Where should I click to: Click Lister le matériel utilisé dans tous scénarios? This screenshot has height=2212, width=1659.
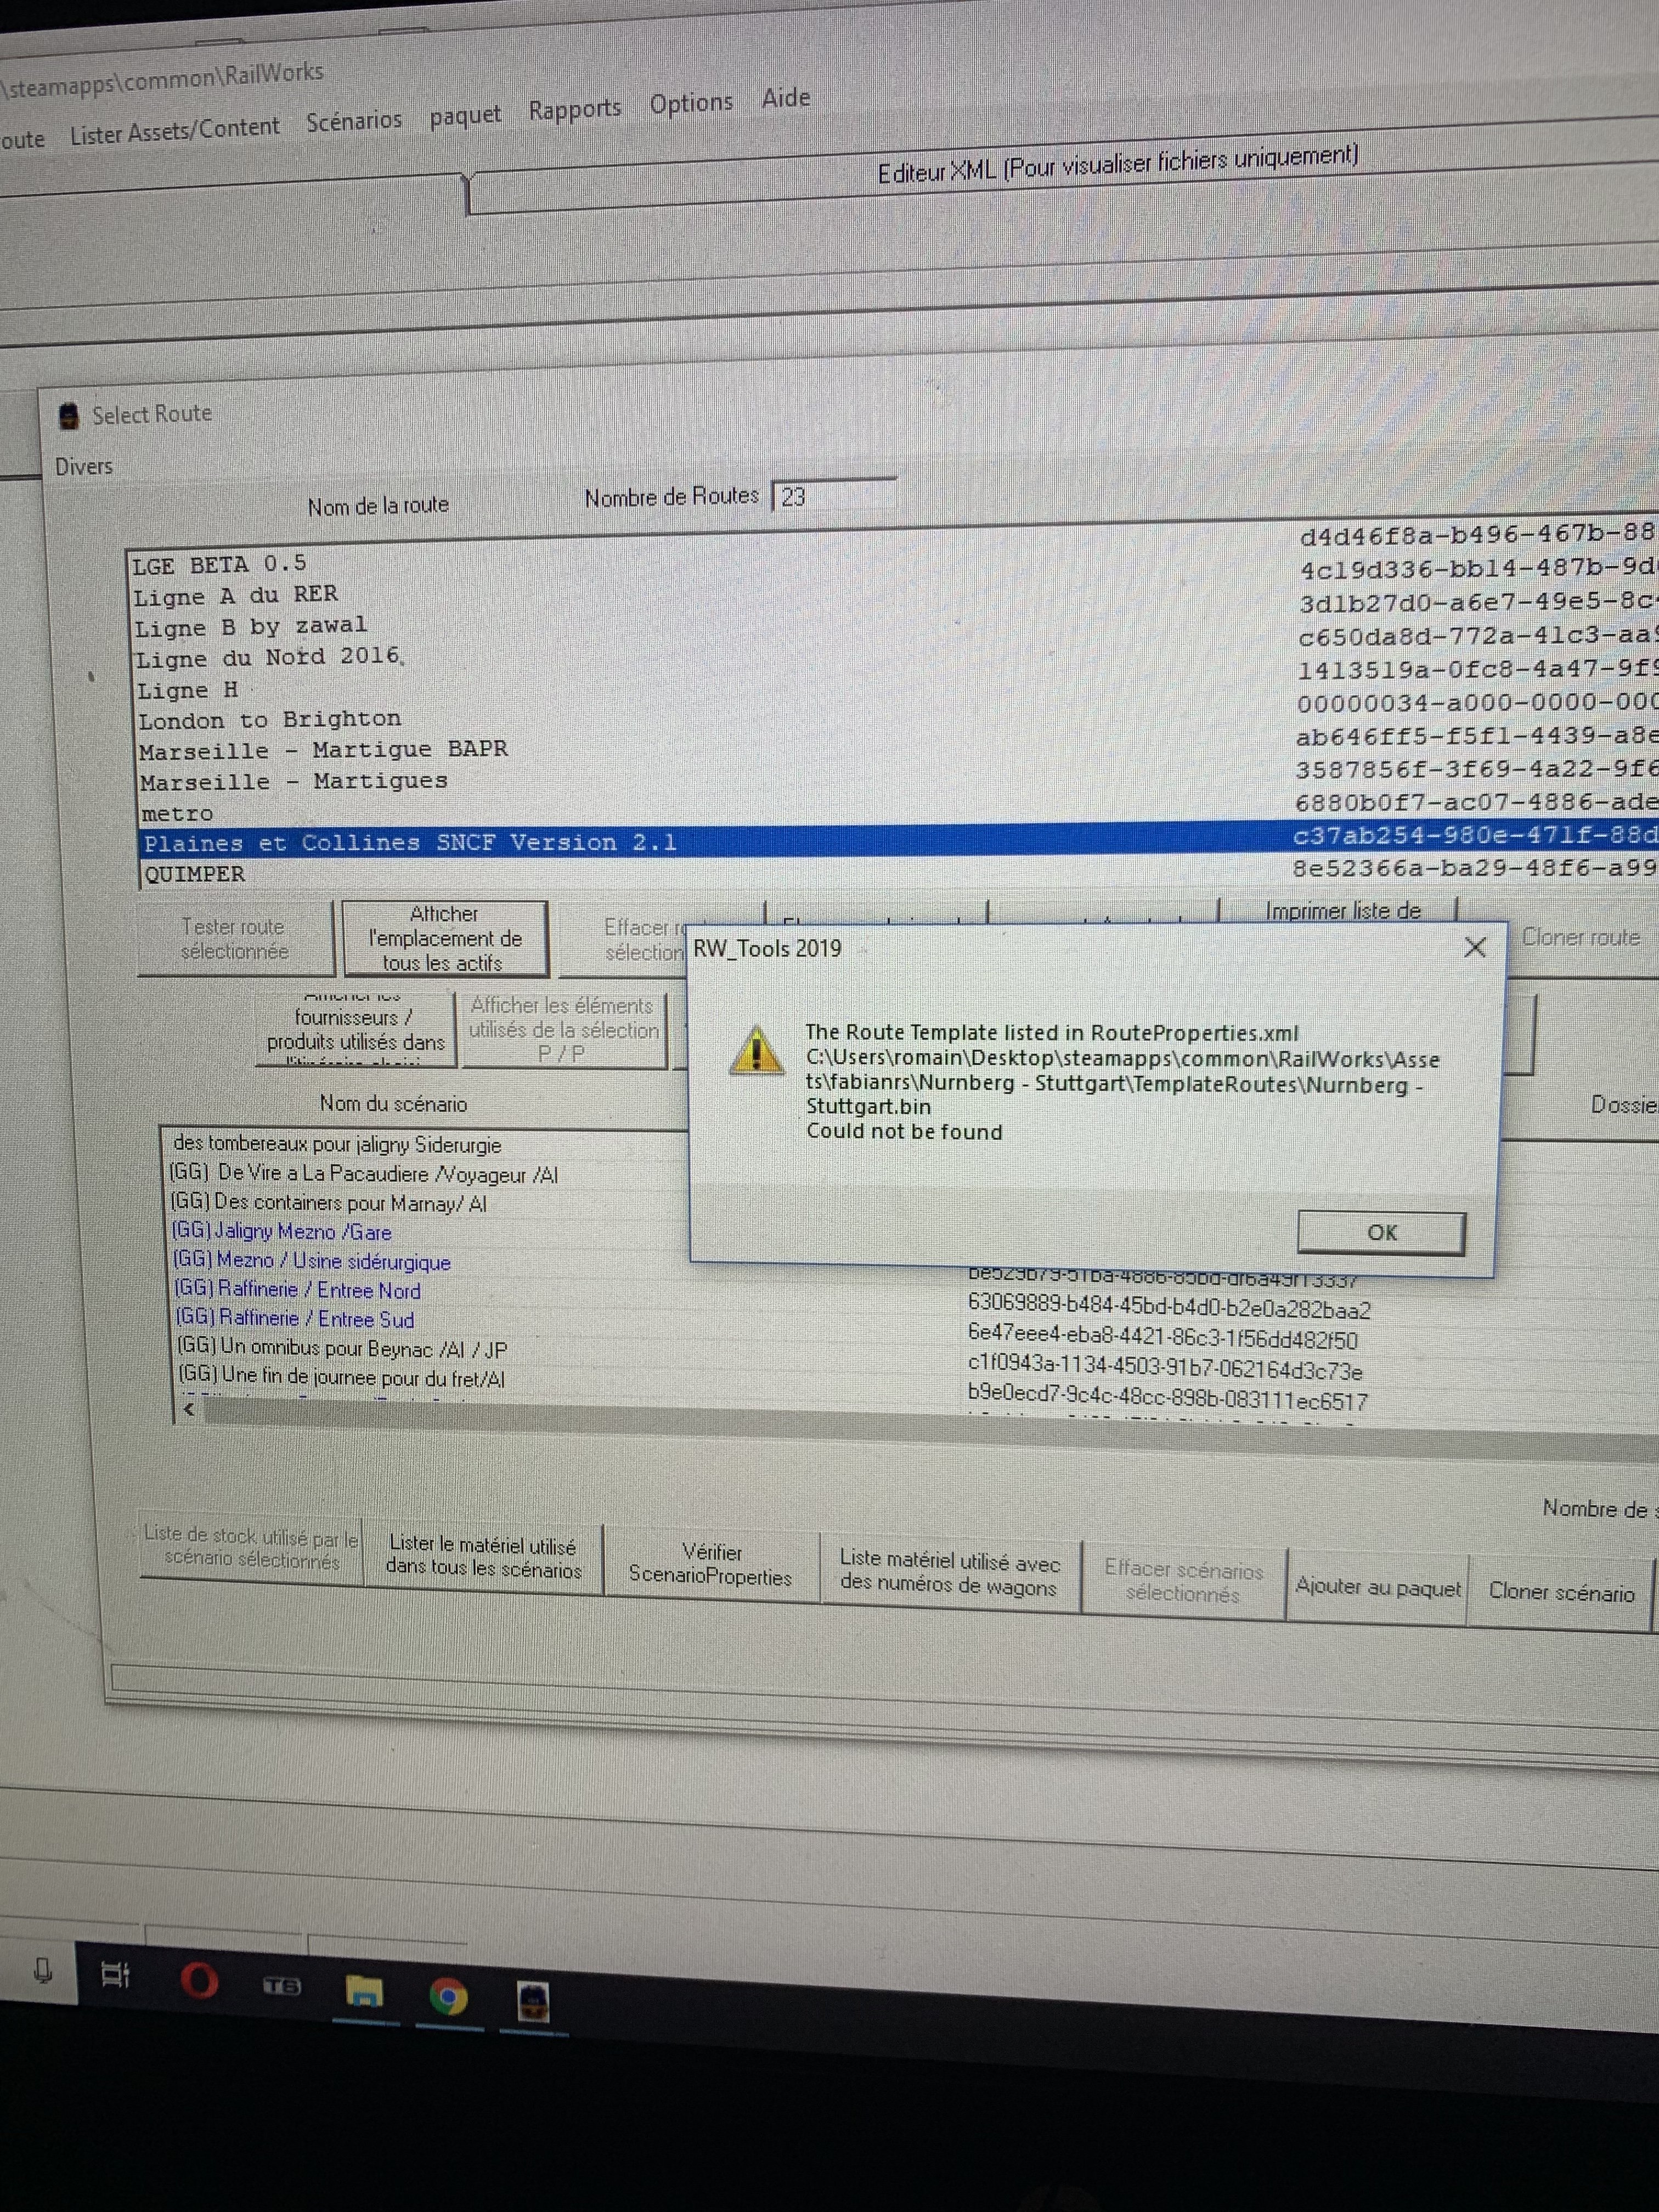(483, 1557)
